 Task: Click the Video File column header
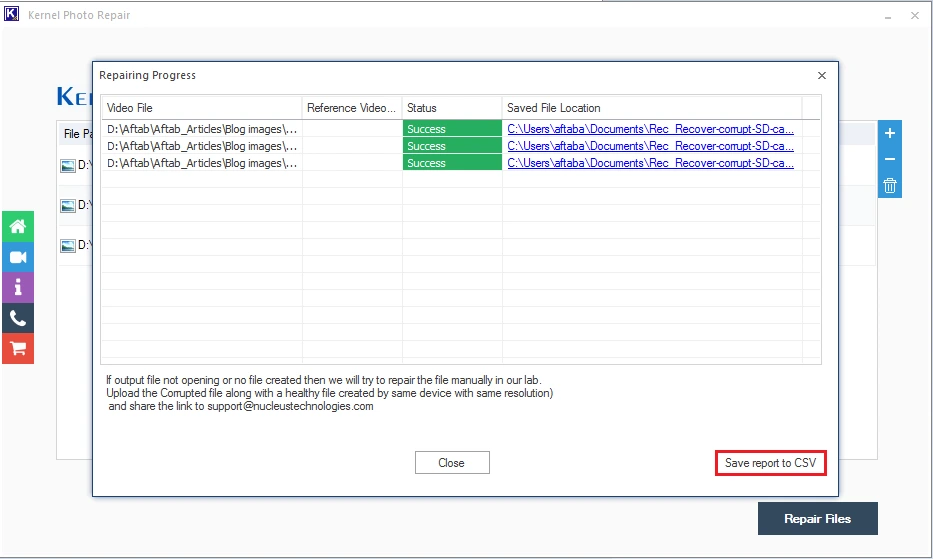tap(200, 108)
